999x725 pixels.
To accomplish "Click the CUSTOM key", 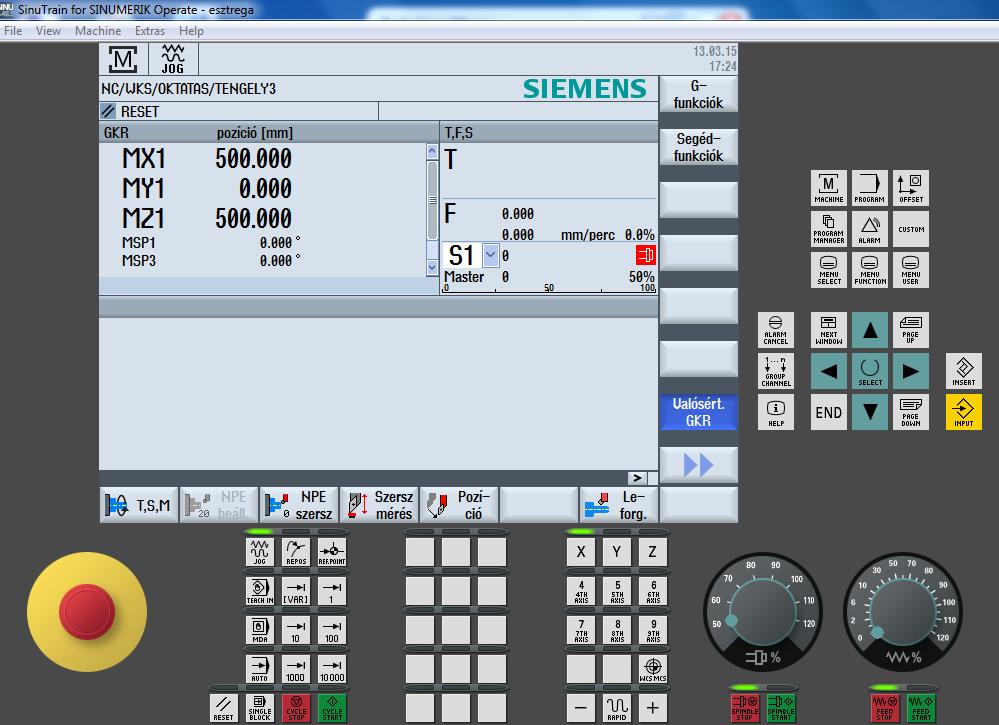I will (x=910, y=229).
